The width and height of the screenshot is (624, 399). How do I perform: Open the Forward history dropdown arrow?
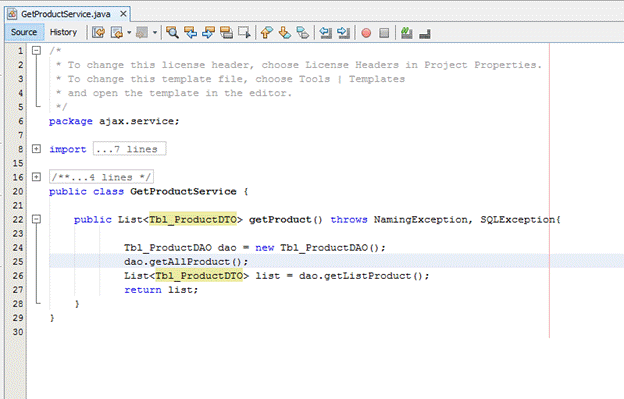point(155,33)
